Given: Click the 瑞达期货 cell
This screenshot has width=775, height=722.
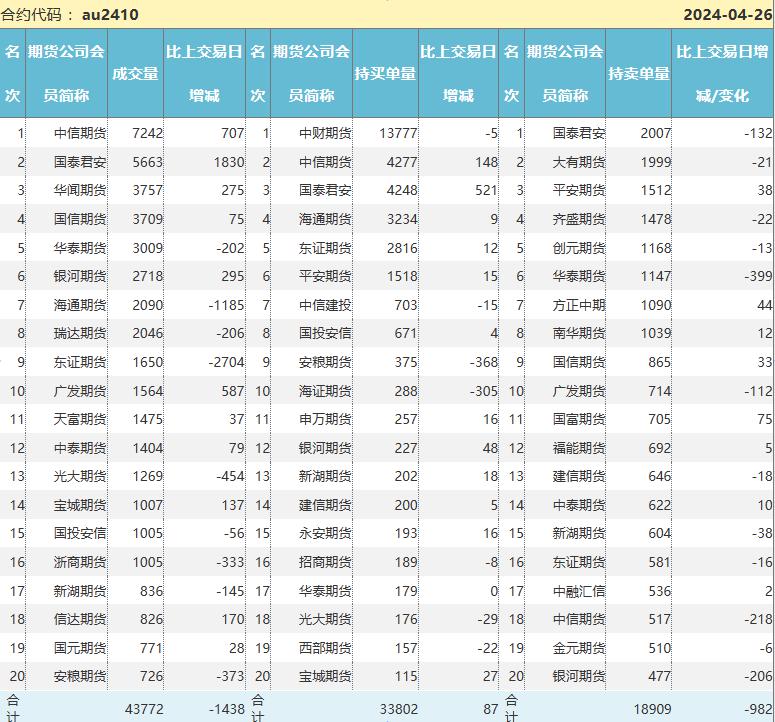Looking at the screenshot, I should [x=80, y=334].
